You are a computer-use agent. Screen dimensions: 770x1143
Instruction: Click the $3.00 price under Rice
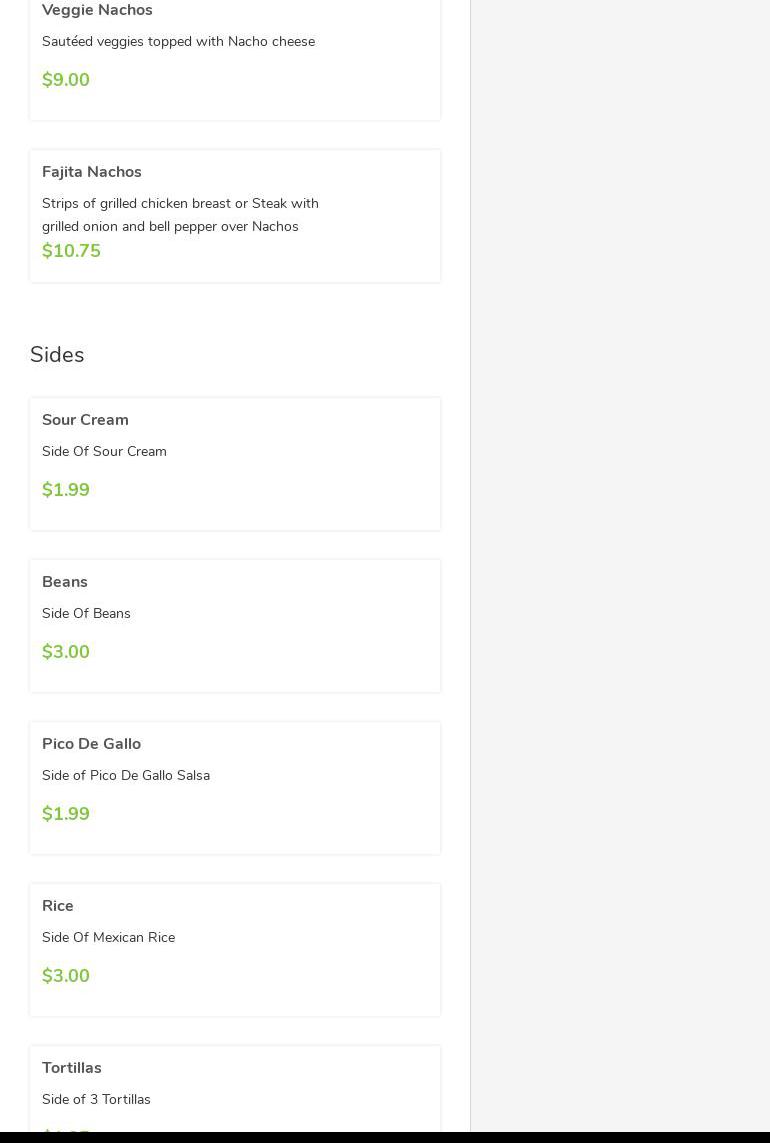66,976
